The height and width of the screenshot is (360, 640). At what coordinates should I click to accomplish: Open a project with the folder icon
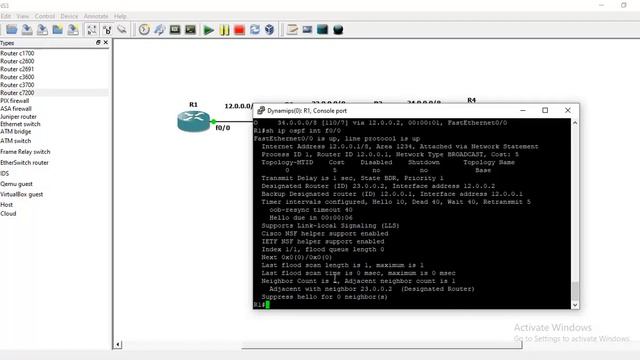[x=11, y=29]
